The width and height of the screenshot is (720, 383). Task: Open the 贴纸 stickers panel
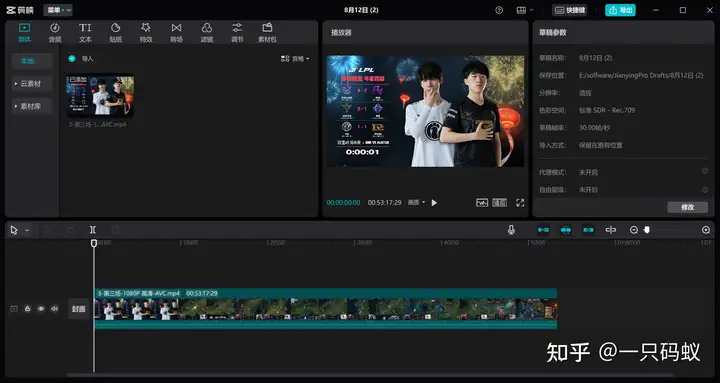coord(115,33)
